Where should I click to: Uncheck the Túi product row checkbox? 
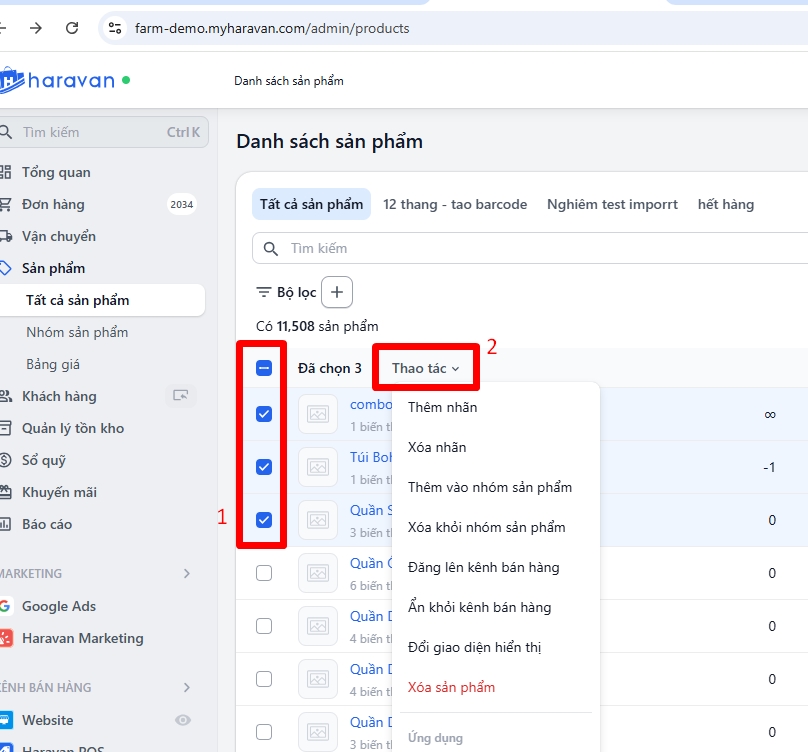click(x=264, y=467)
